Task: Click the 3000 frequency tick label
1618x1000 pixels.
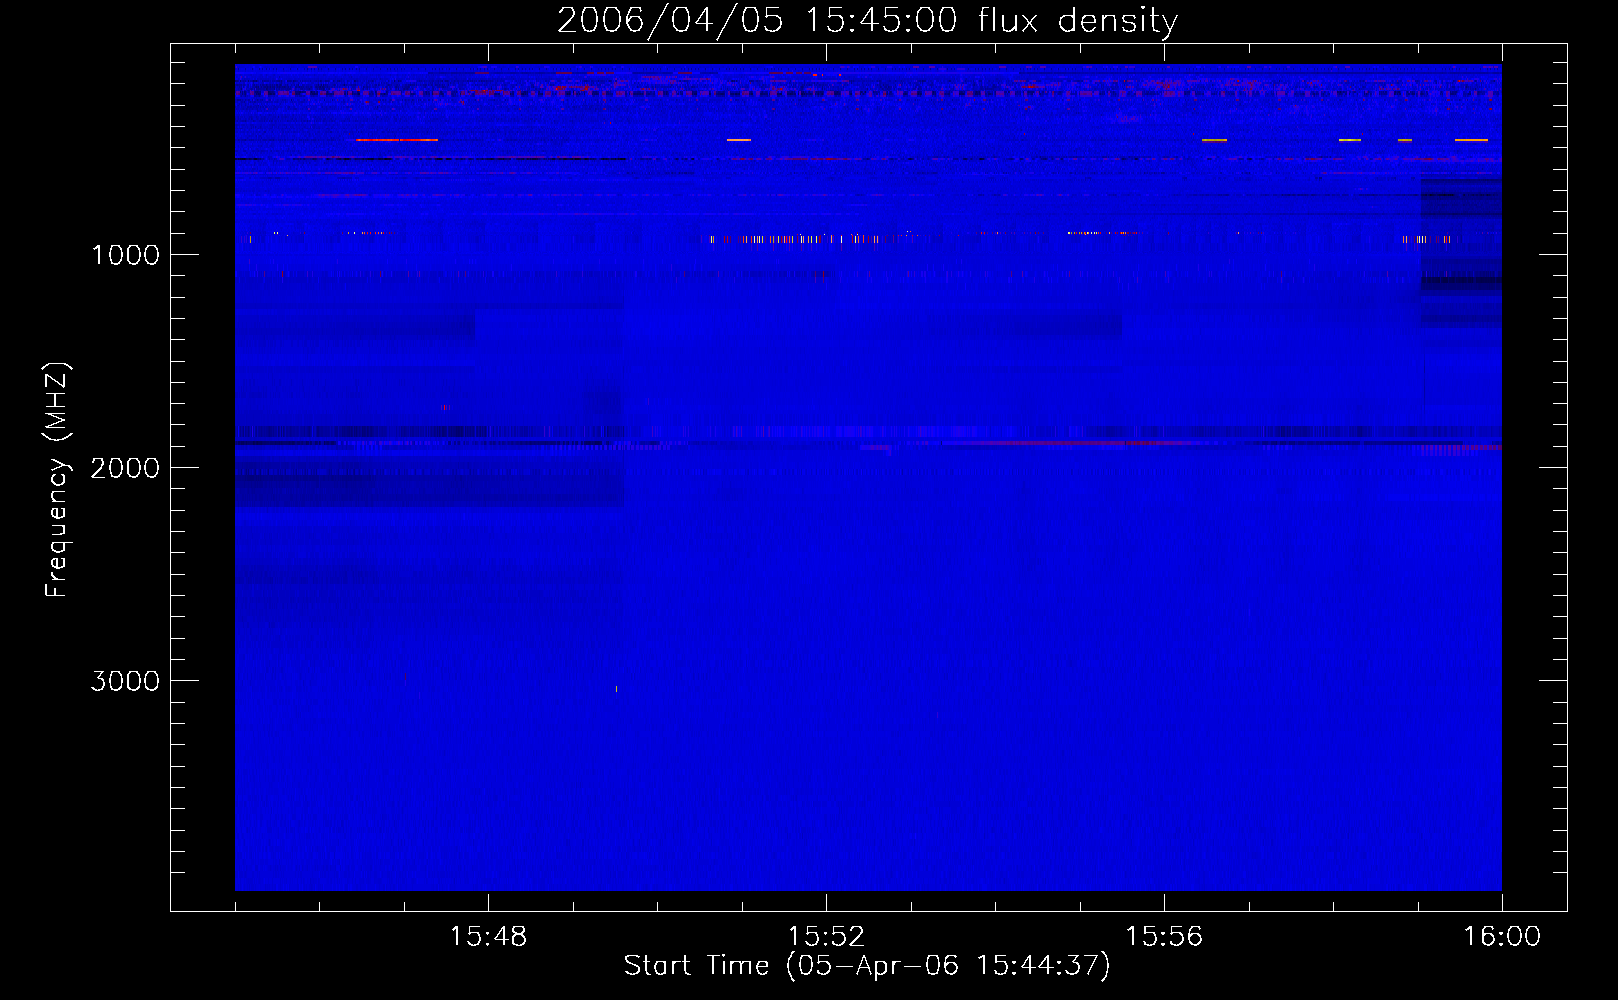Action: click(125, 681)
